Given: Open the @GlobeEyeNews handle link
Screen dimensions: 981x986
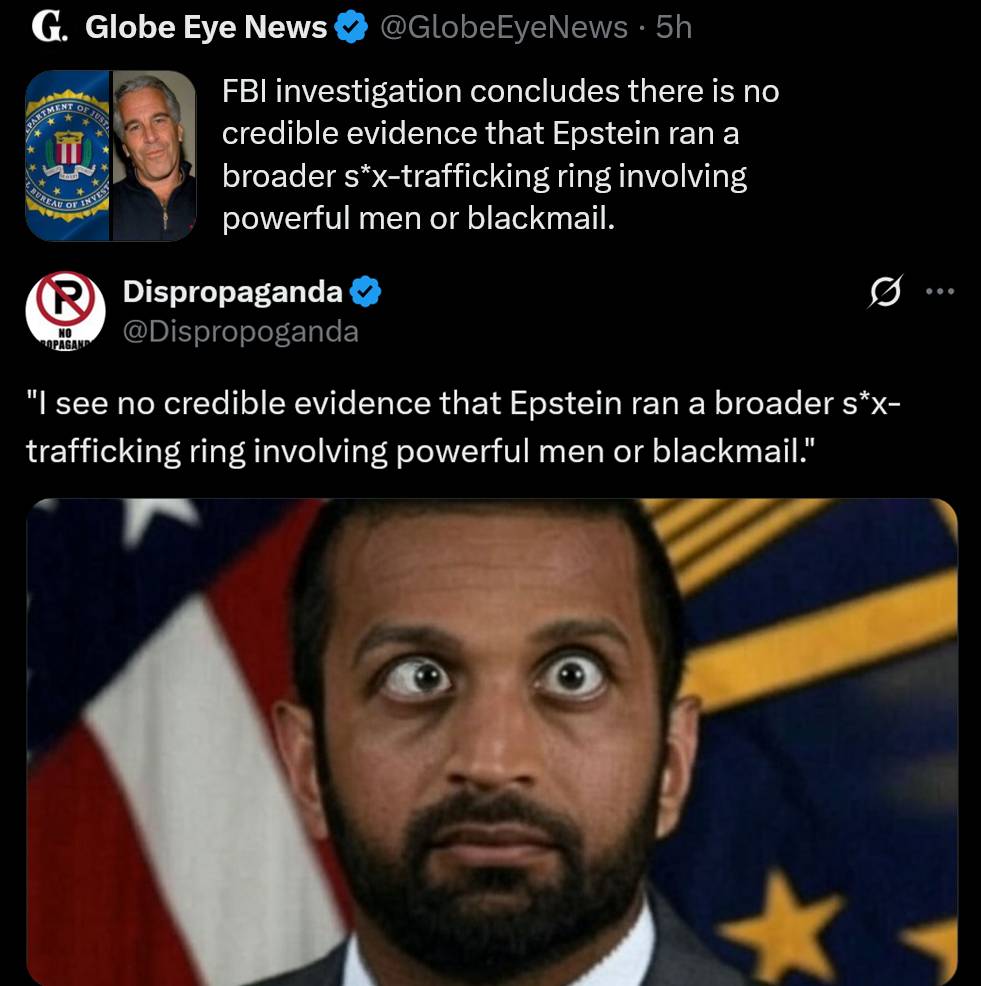Looking at the screenshot, I should 504,27.
